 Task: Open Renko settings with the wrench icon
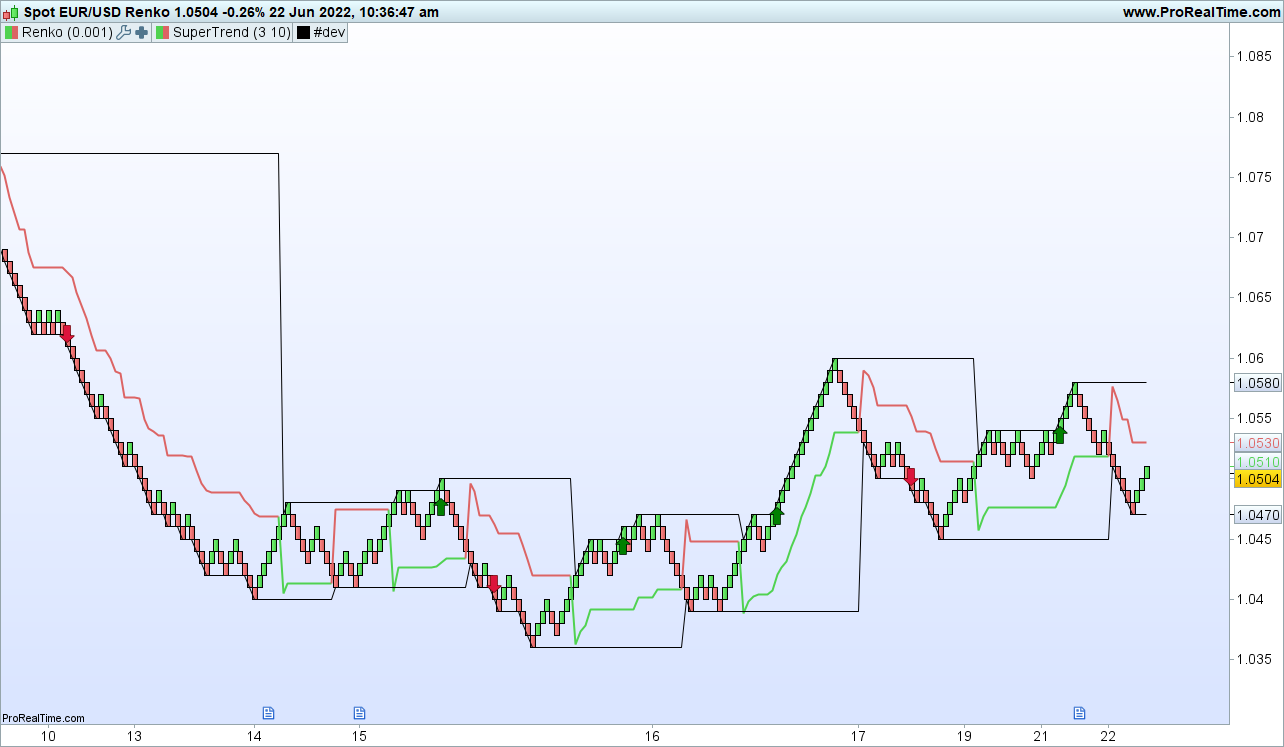click(124, 32)
